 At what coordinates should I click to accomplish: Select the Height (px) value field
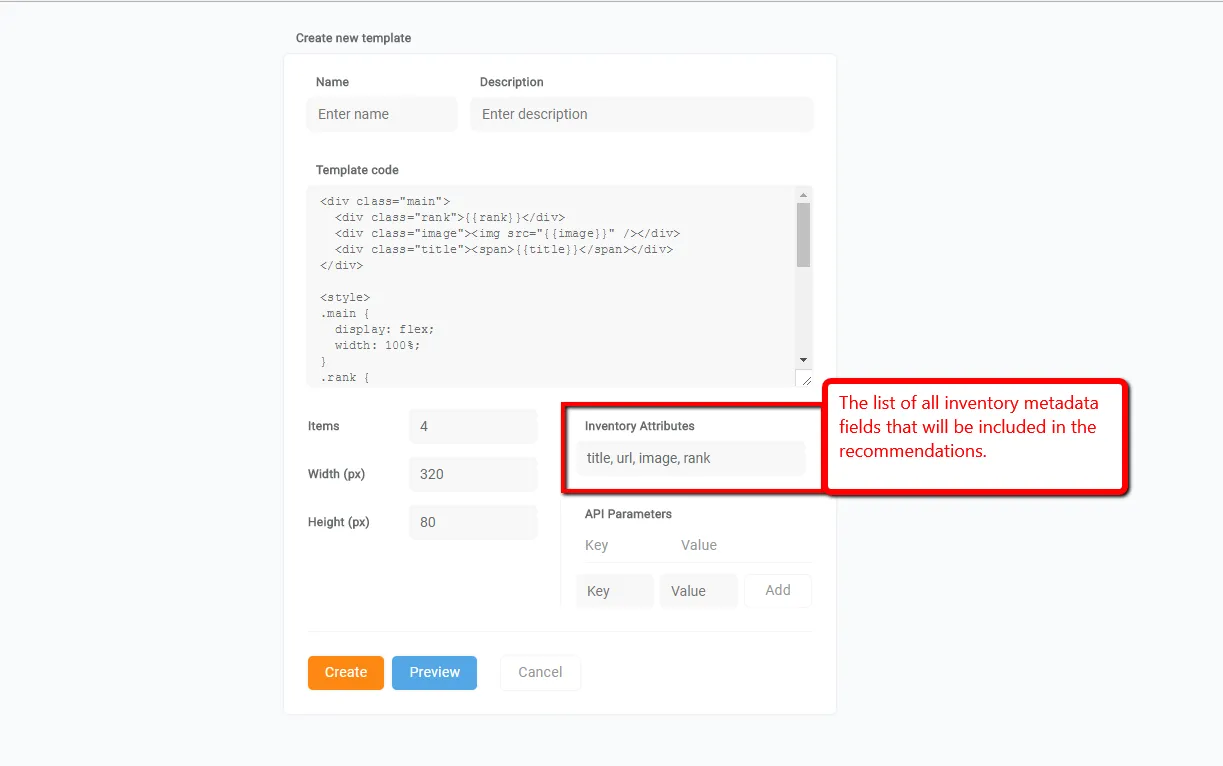click(x=473, y=522)
